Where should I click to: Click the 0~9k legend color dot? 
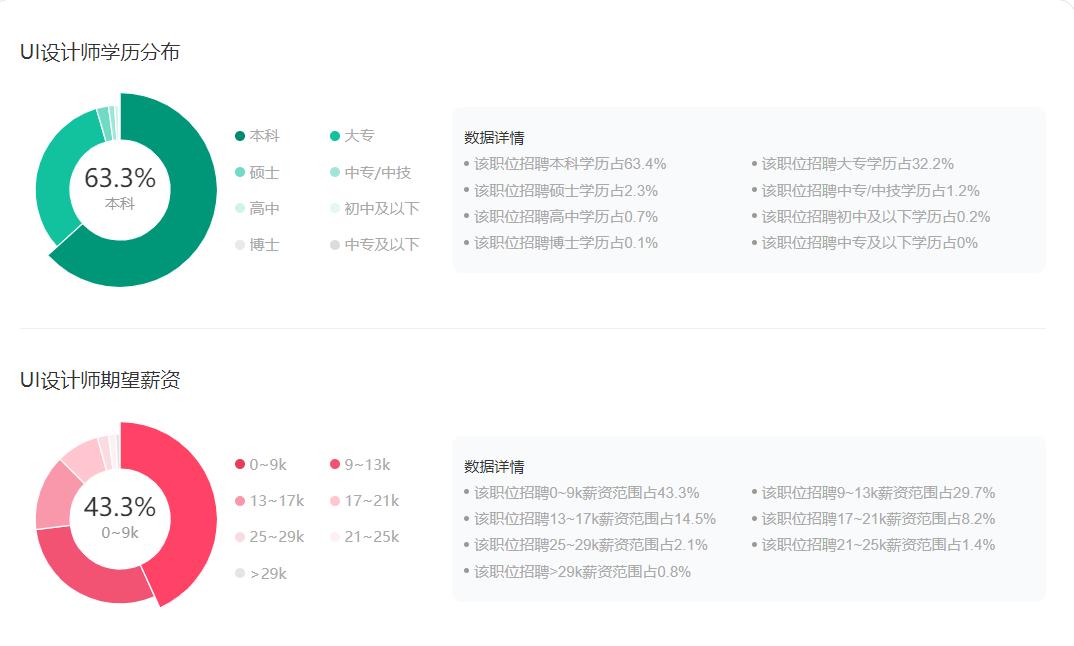coord(239,464)
